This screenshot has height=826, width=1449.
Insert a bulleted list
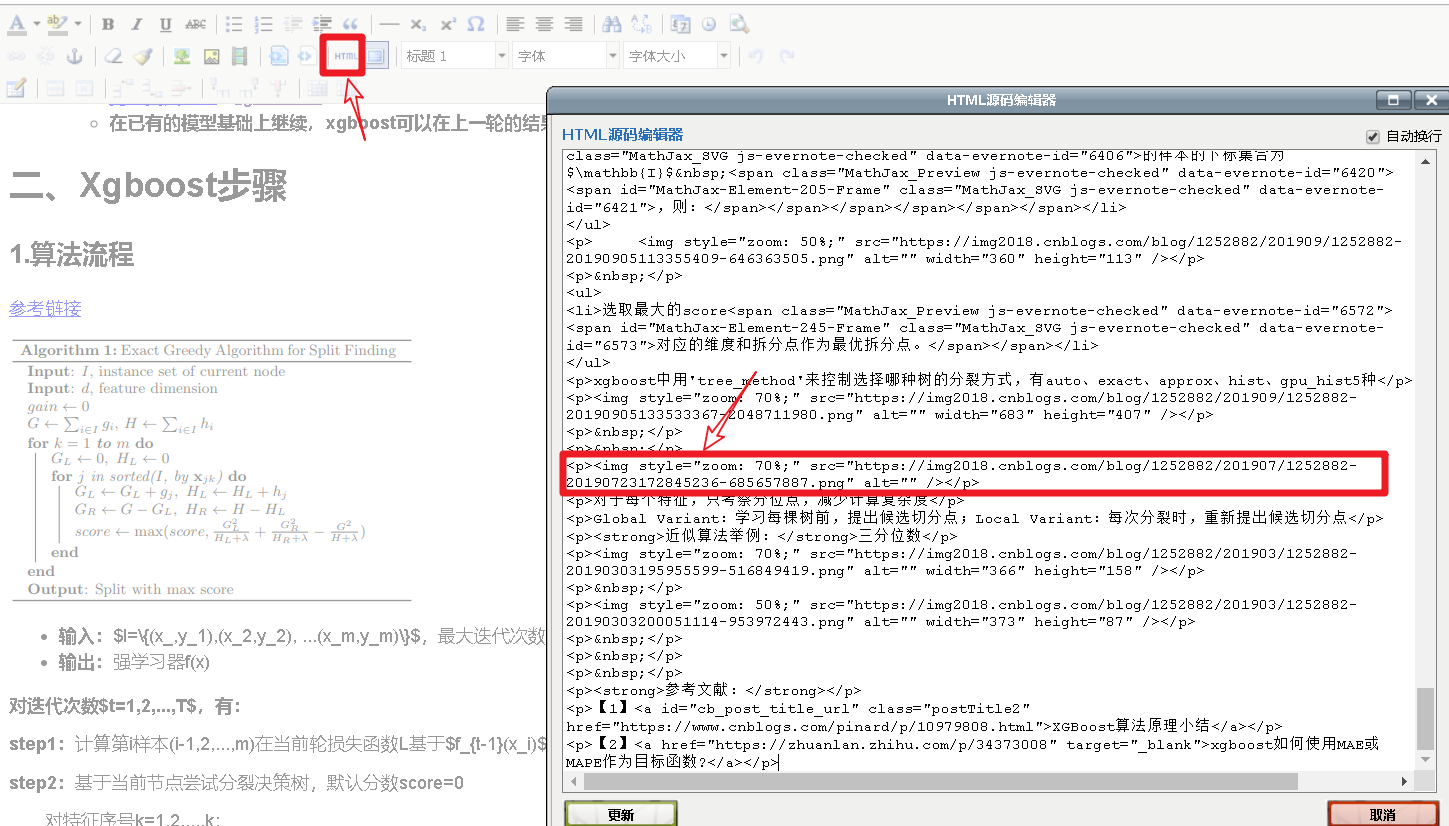(x=234, y=24)
